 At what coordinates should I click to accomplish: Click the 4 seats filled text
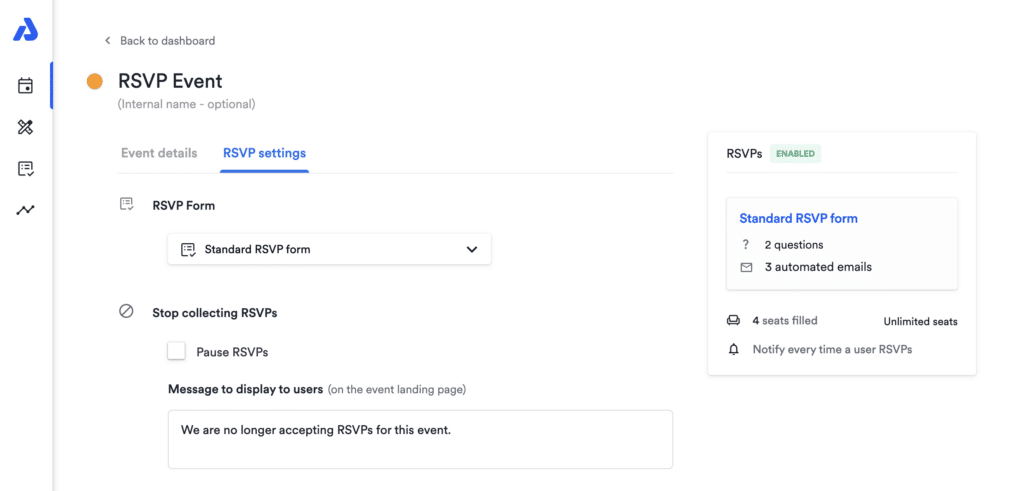(x=784, y=321)
